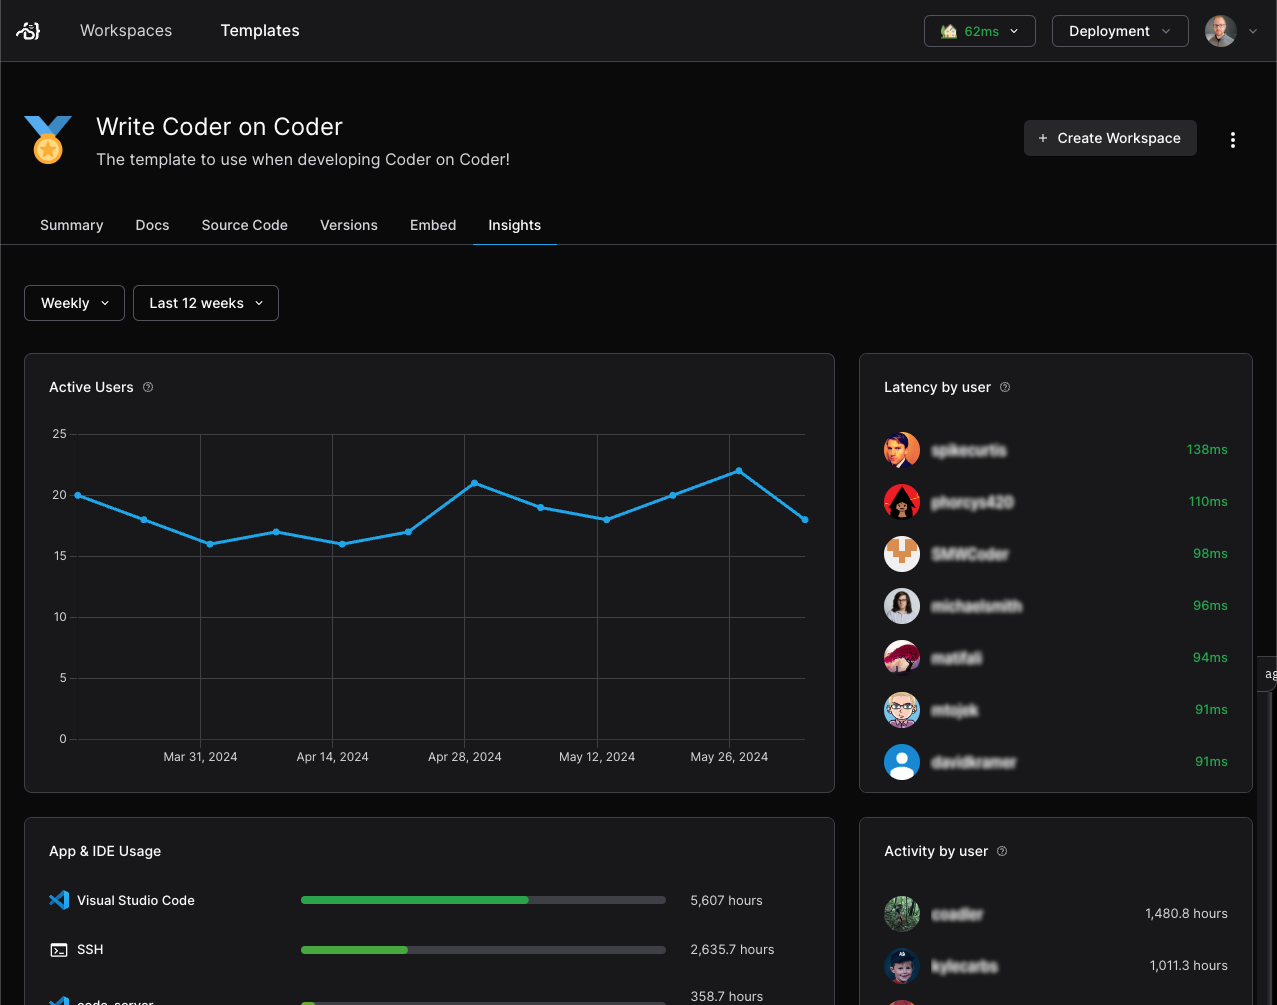Open the Weekly interval dropdown
This screenshot has height=1005, width=1277.
[x=74, y=302]
